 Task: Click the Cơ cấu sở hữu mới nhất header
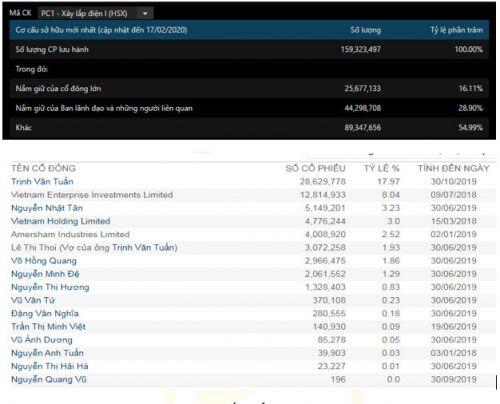(x=101, y=30)
